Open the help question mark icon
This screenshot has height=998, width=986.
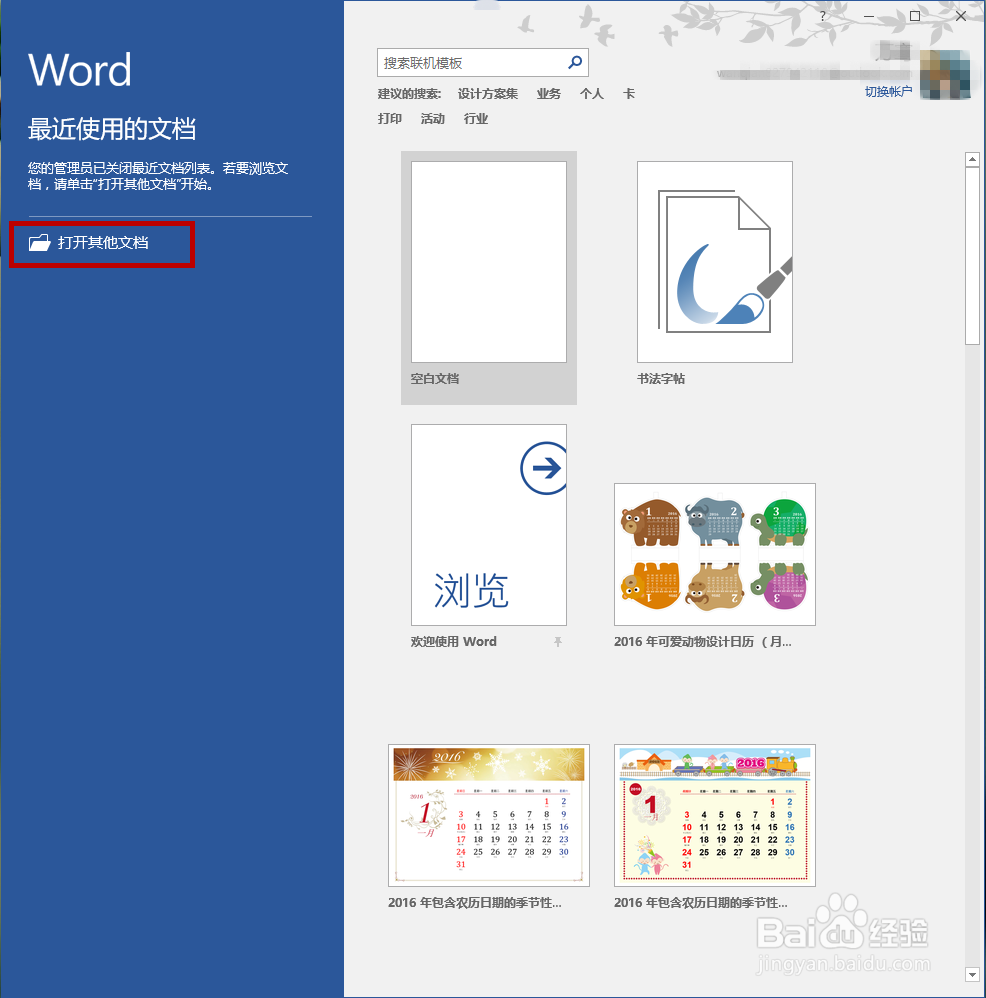(x=823, y=17)
